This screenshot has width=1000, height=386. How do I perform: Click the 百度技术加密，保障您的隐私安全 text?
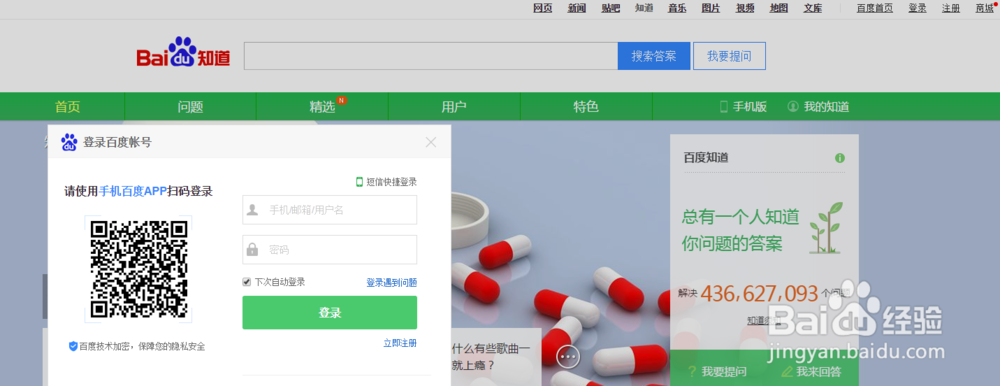tap(142, 346)
